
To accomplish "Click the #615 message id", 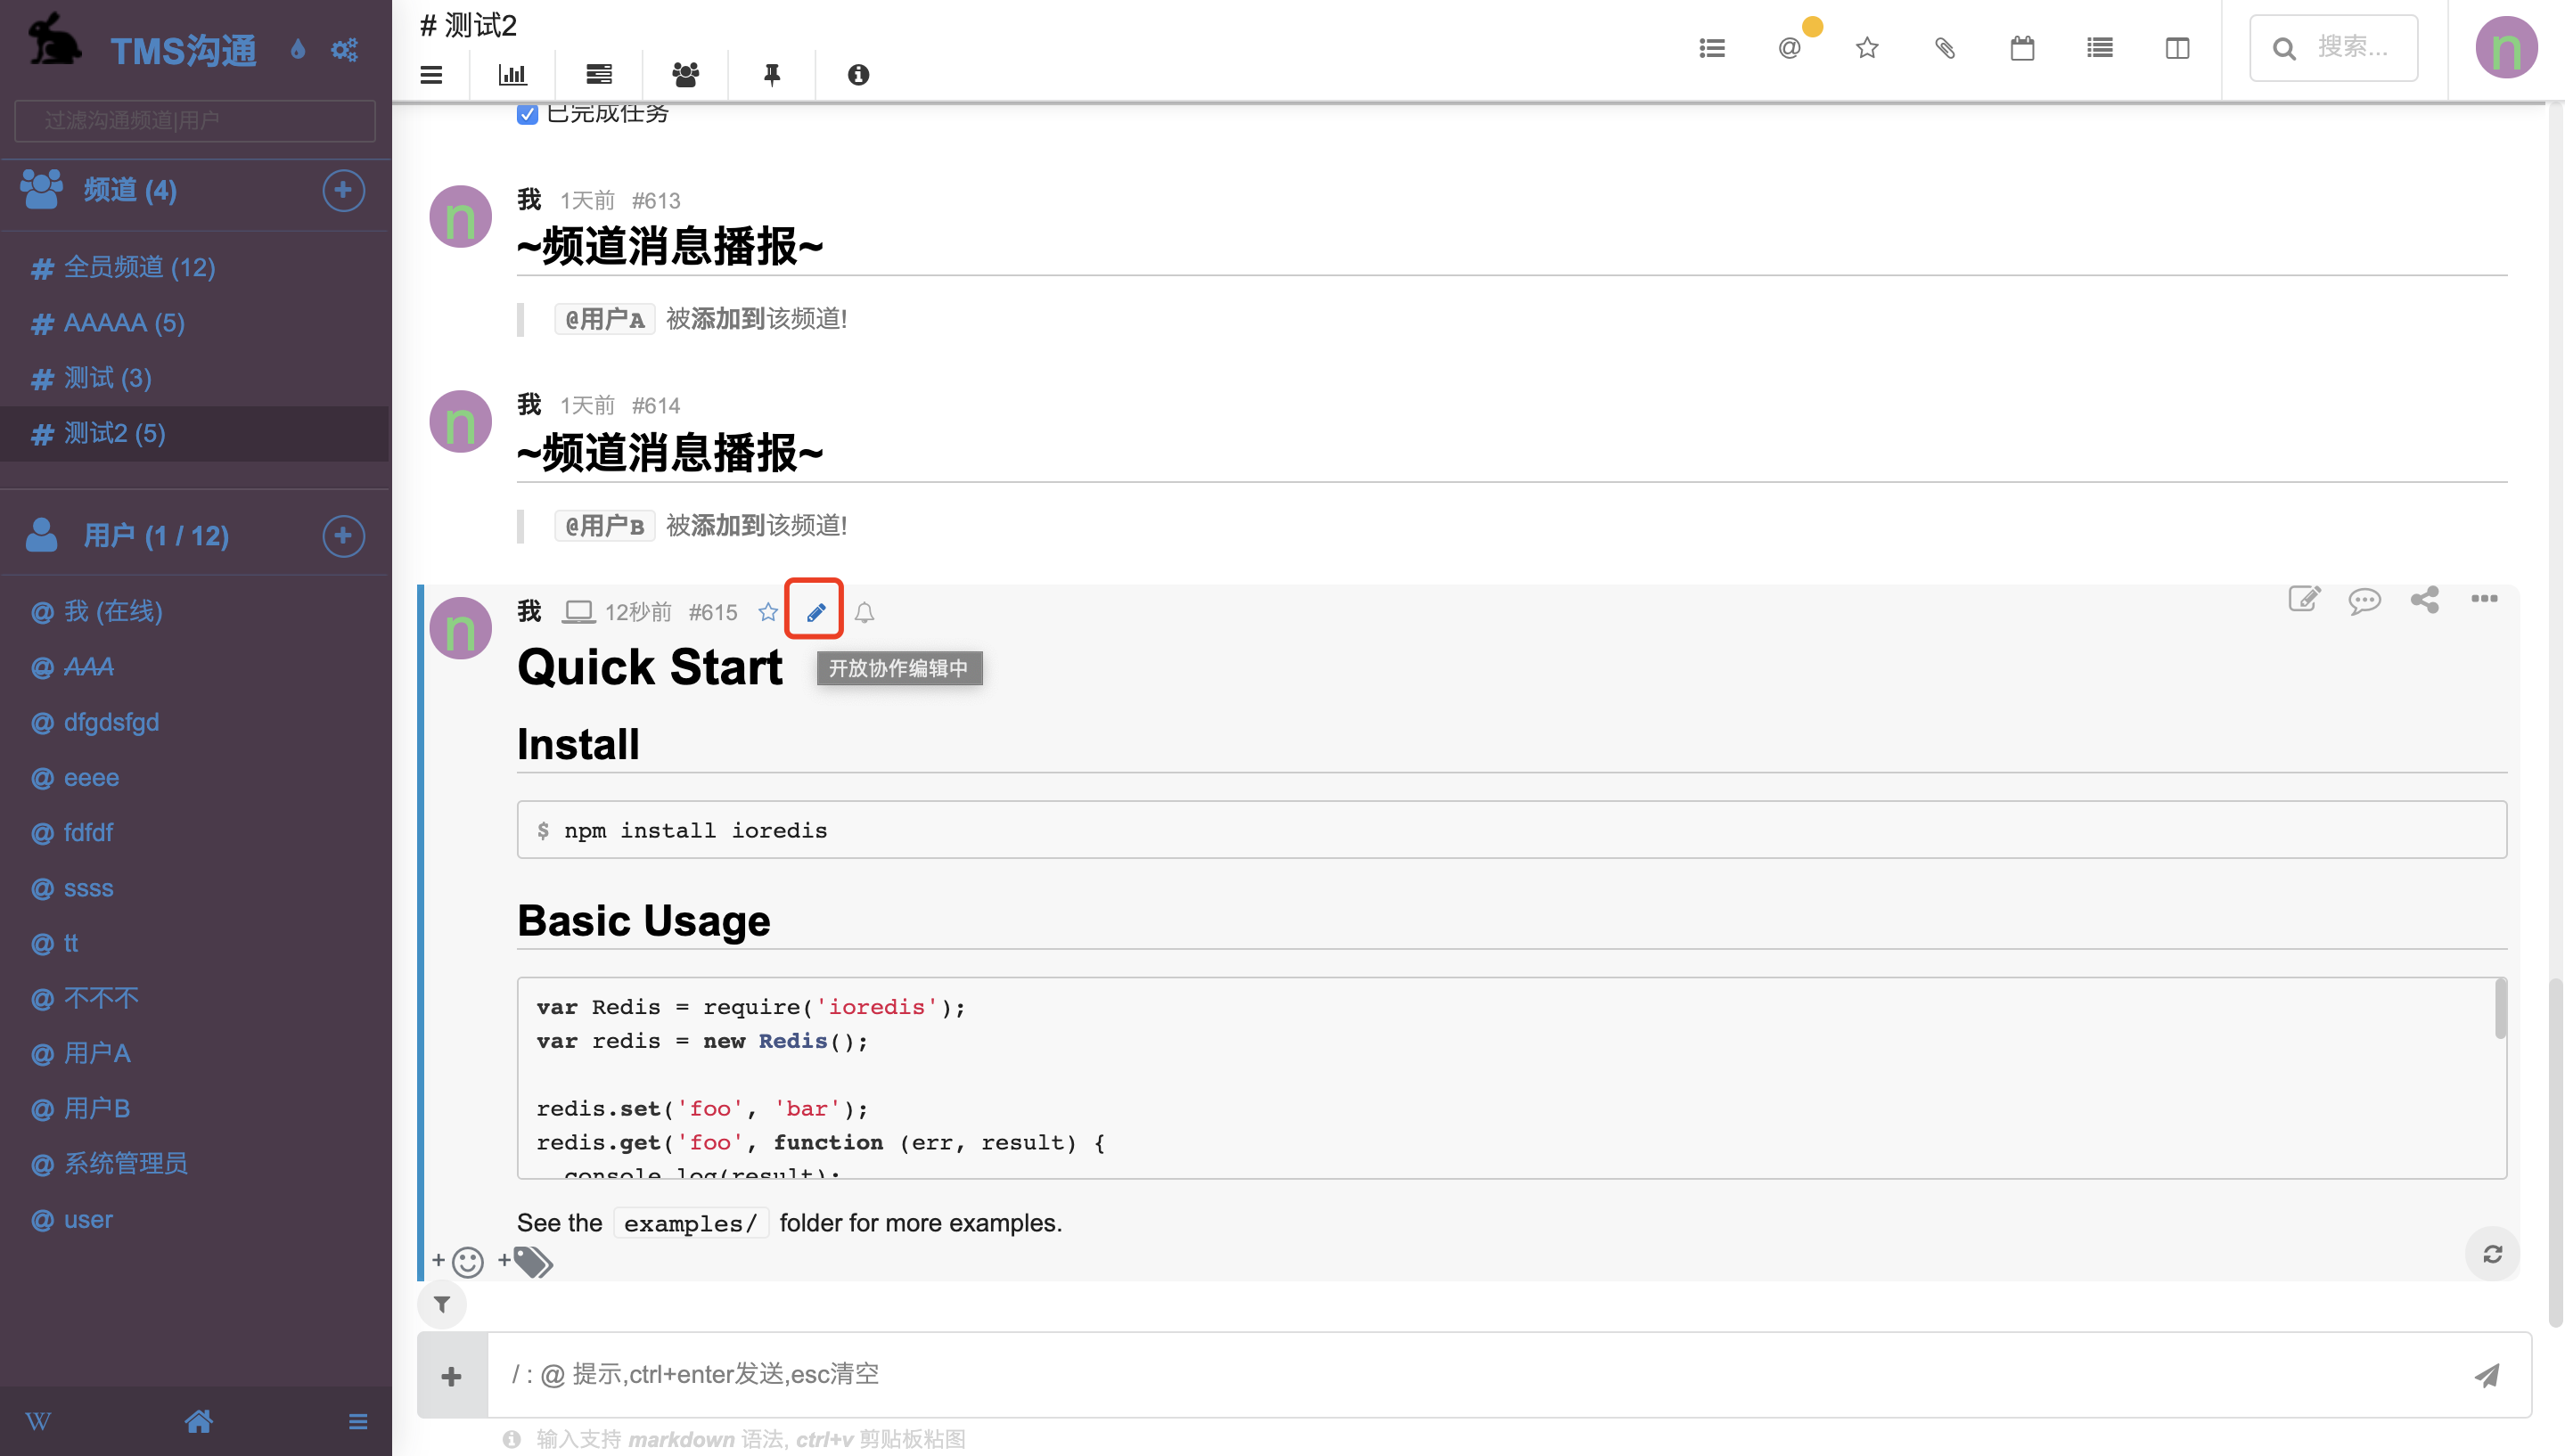I will click(712, 612).
